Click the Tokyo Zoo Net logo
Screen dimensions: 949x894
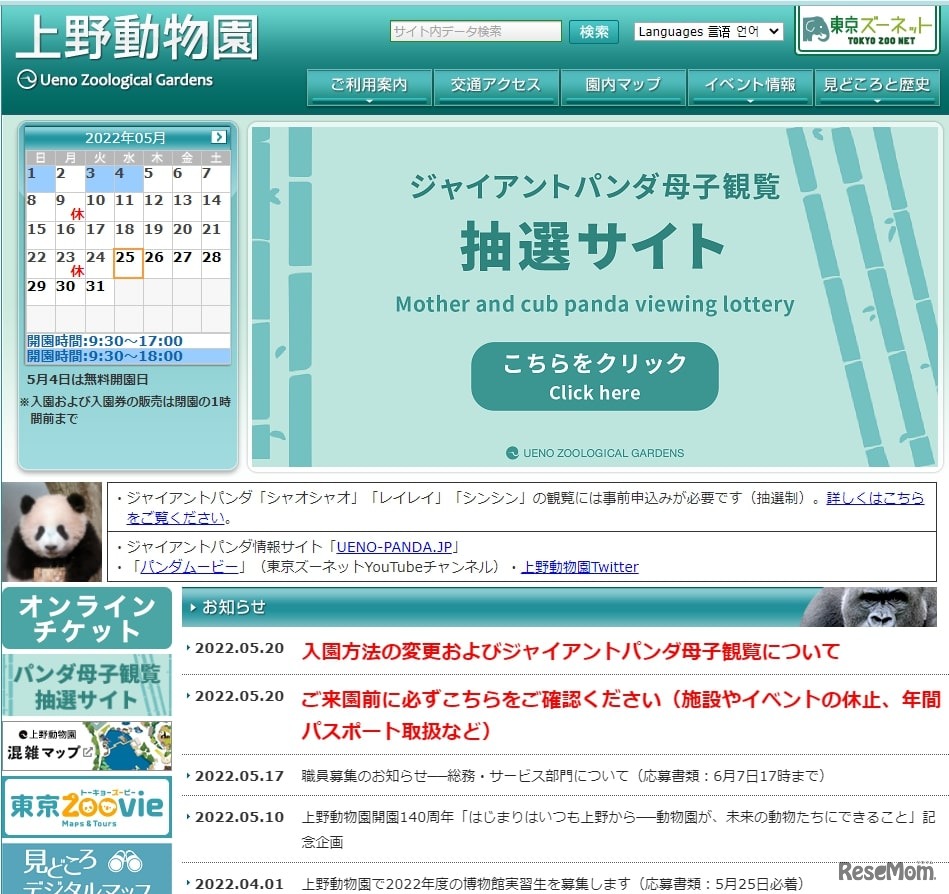[x=867, y=30]
